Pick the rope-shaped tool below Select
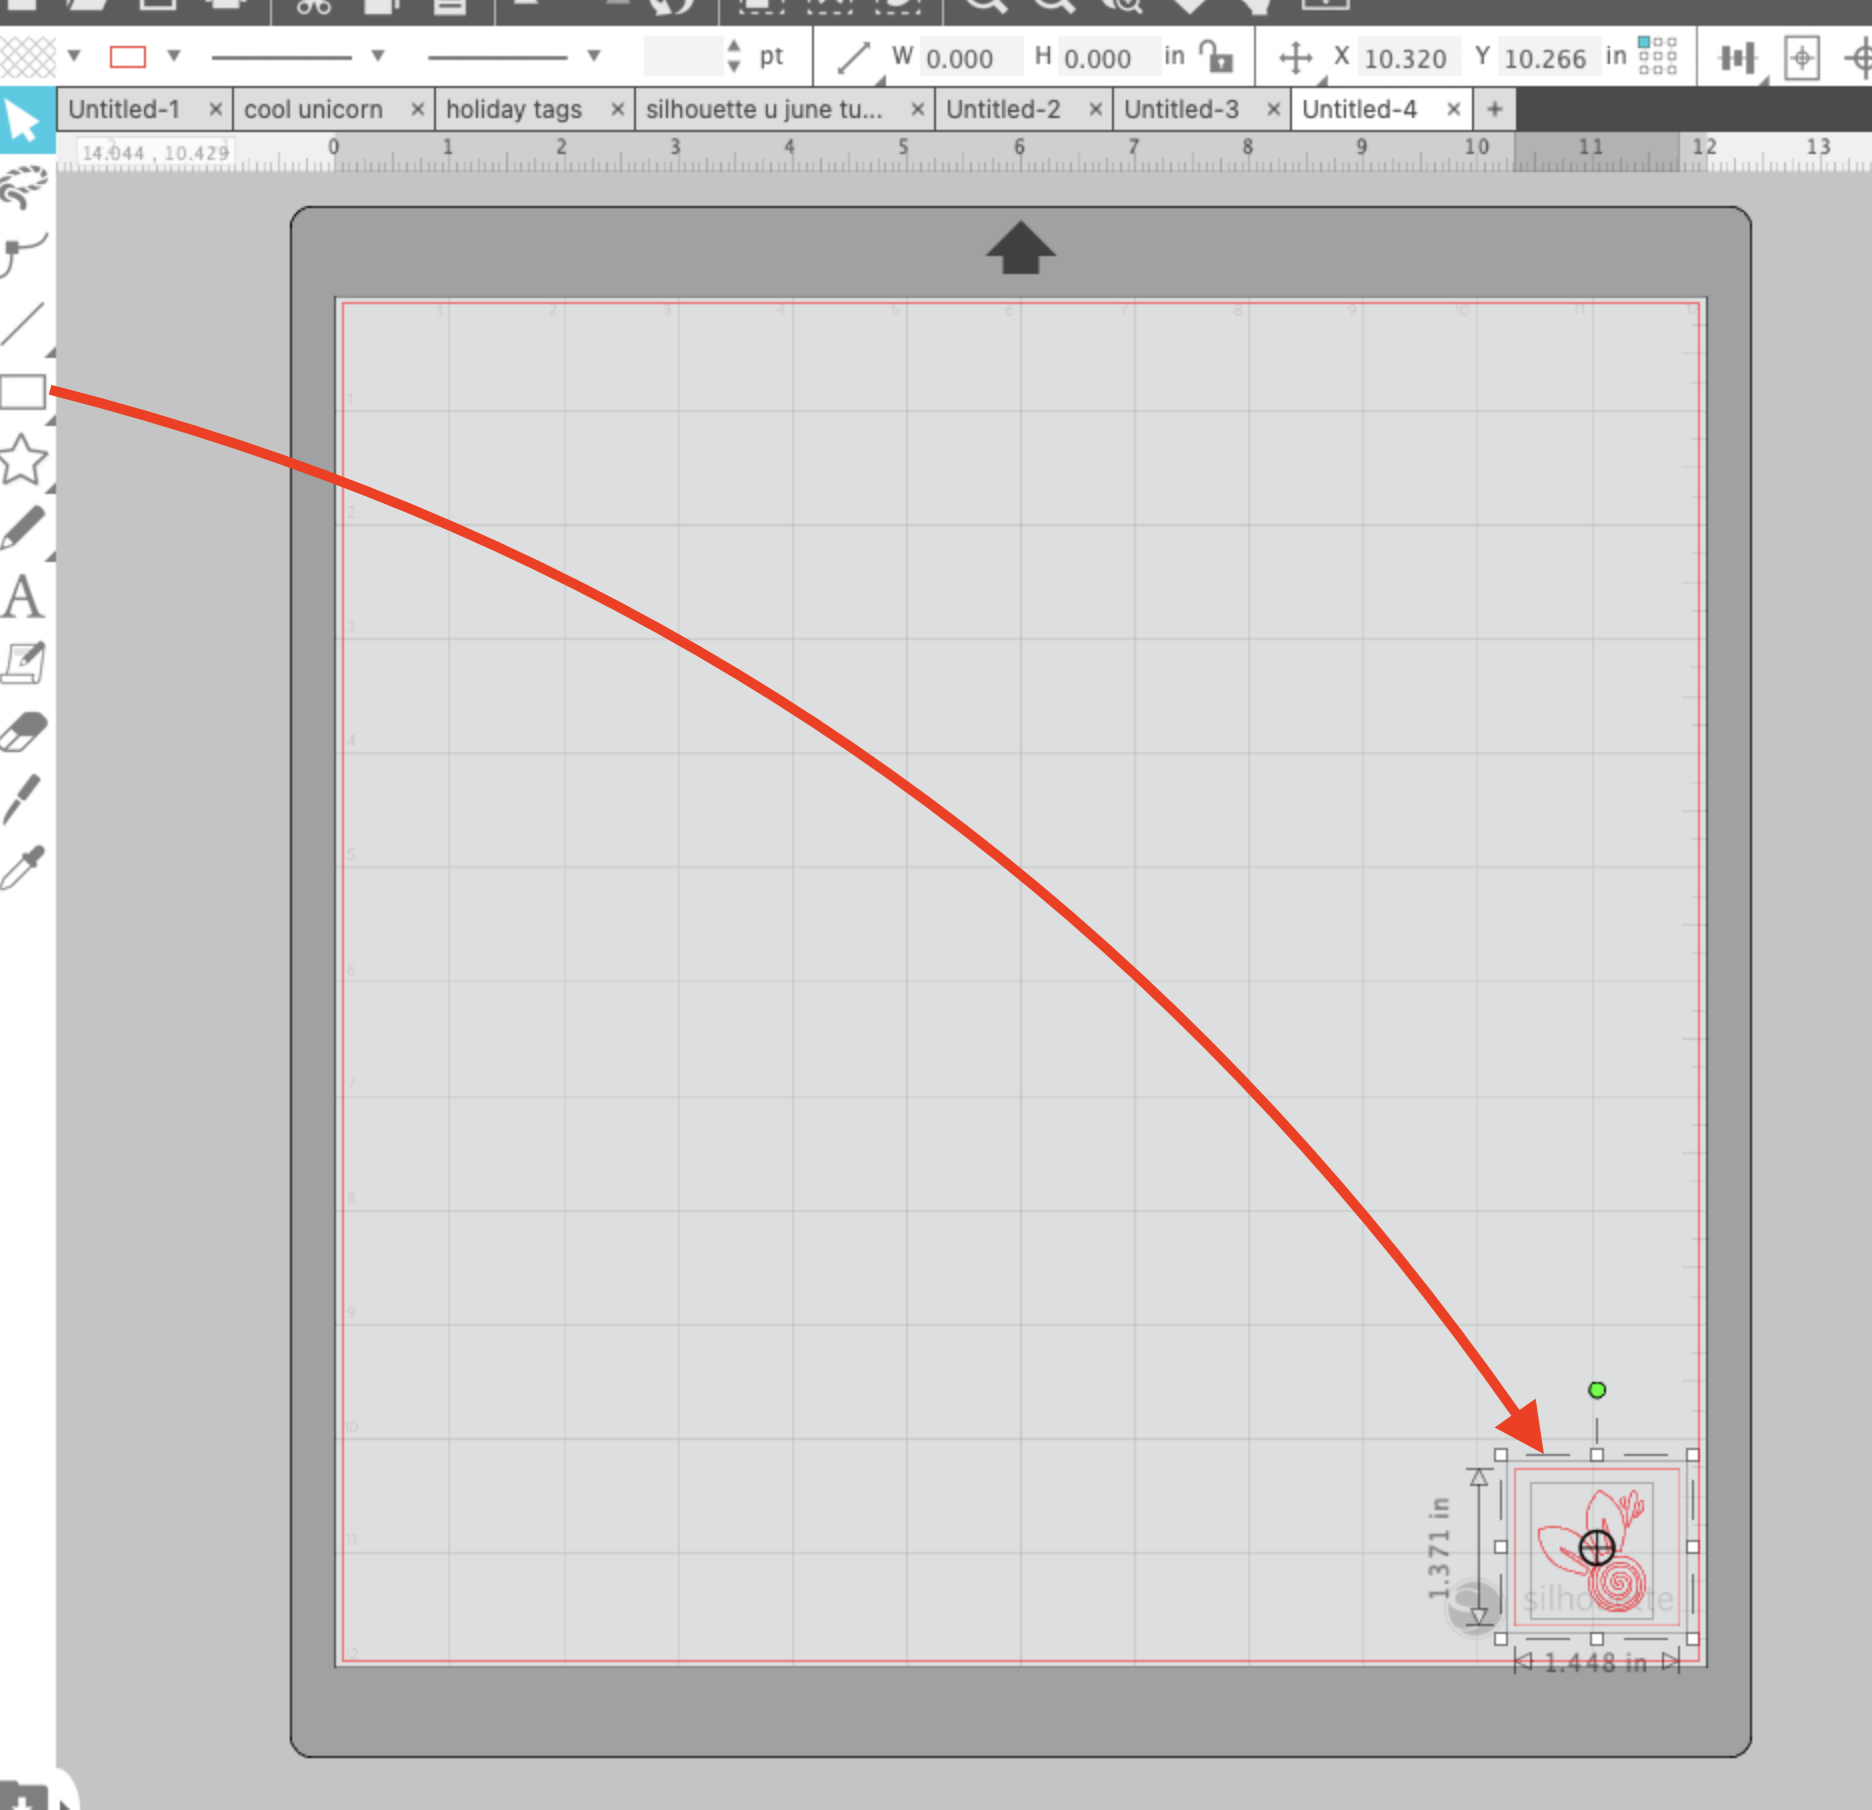Image resolution: width=1872 pixels, height=1810 pixels. [24, 187]
